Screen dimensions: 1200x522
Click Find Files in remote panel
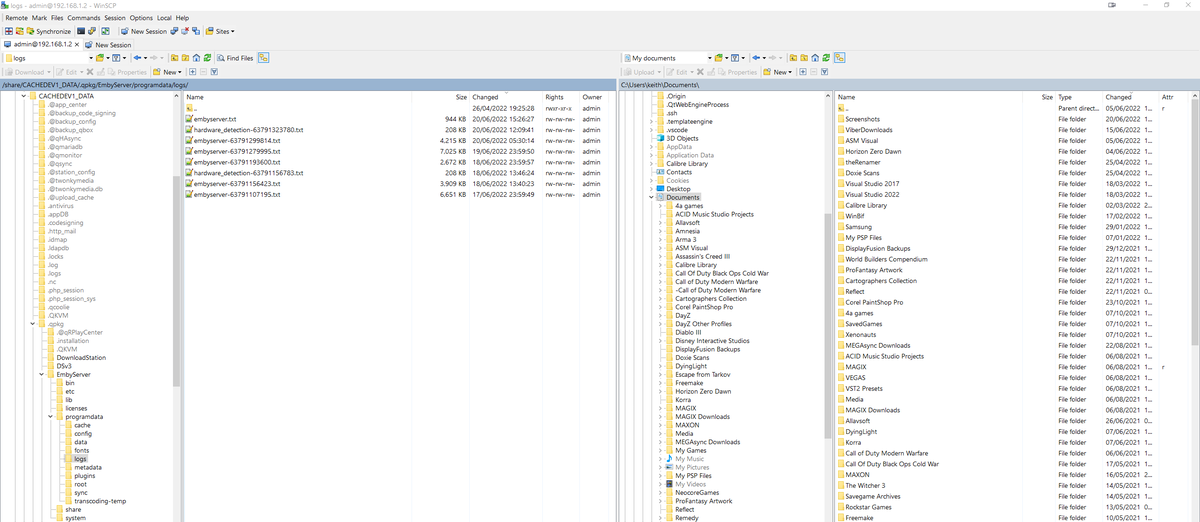pos(235,58)
